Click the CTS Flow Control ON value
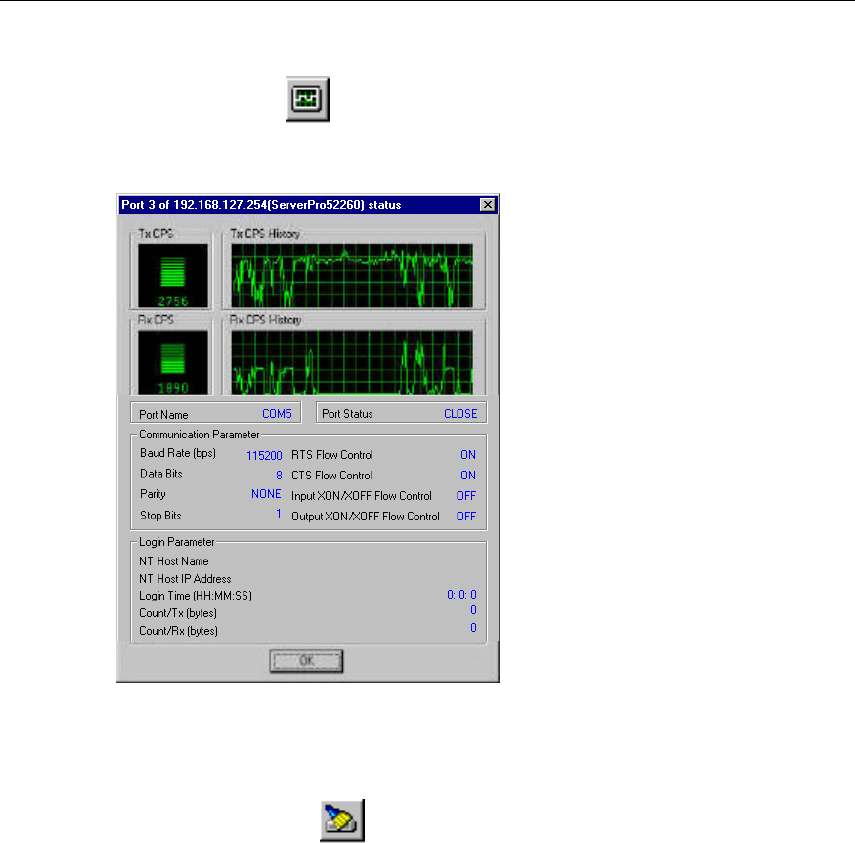Image resolution: width=855 pixels, height=843 pixels. (468, 475)
